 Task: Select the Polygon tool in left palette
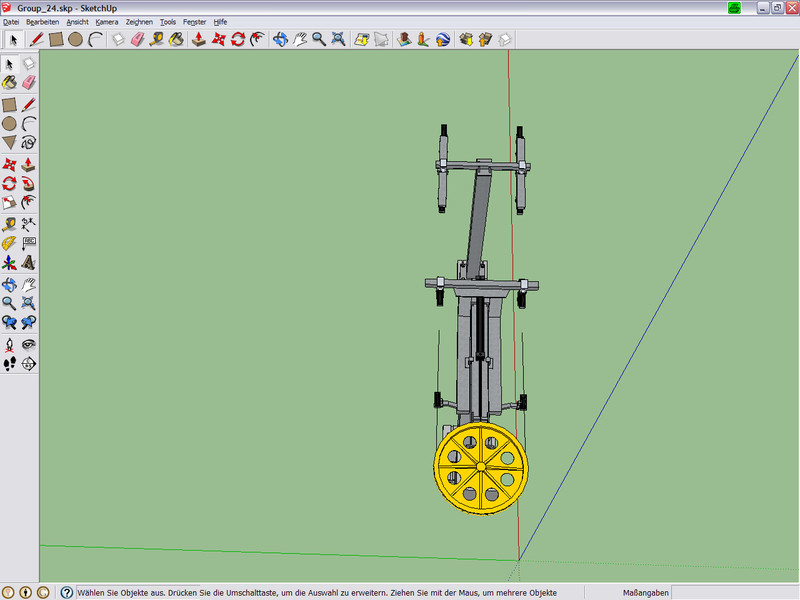pos(9,142)
